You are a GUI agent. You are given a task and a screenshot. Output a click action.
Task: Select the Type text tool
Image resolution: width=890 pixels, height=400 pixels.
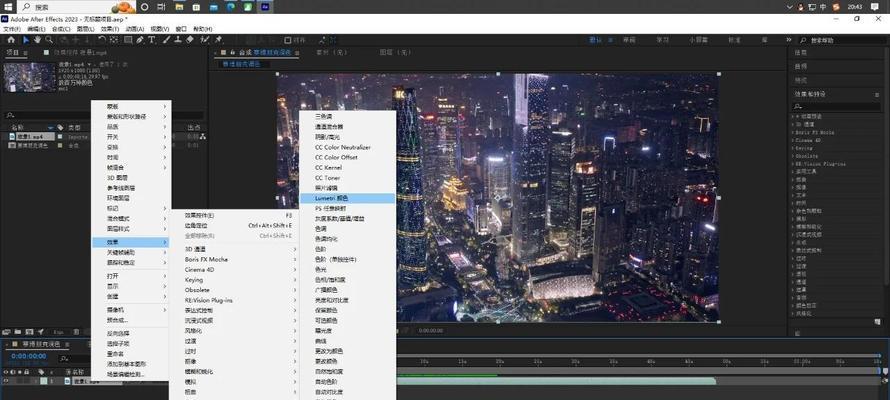152,40
